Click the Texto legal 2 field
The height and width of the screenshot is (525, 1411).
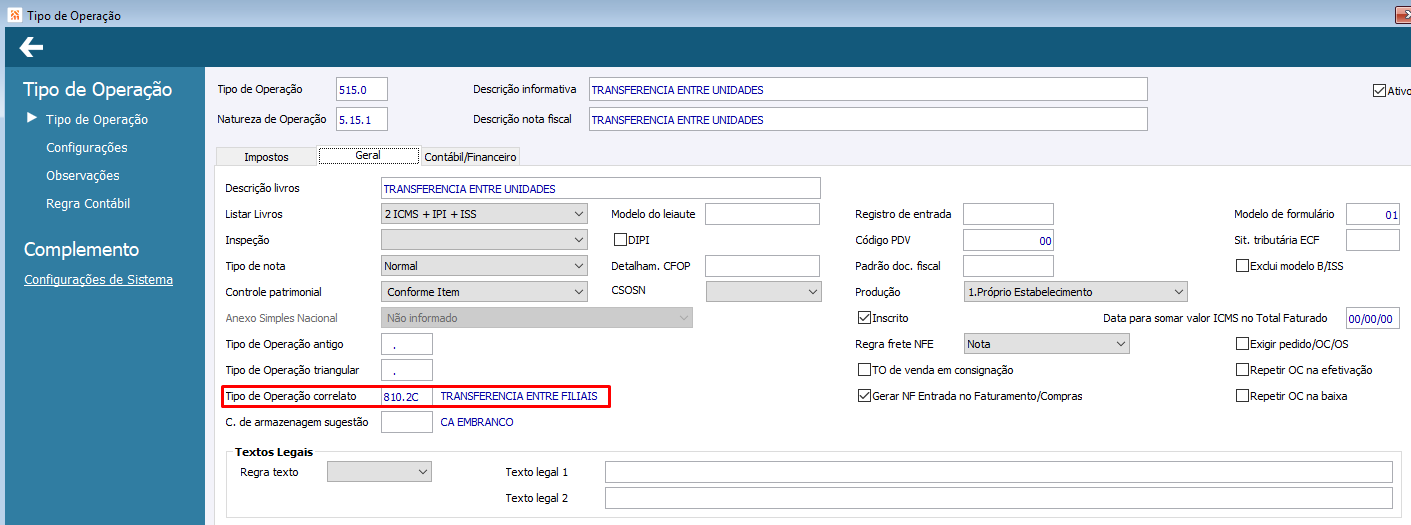pos(999,498)
